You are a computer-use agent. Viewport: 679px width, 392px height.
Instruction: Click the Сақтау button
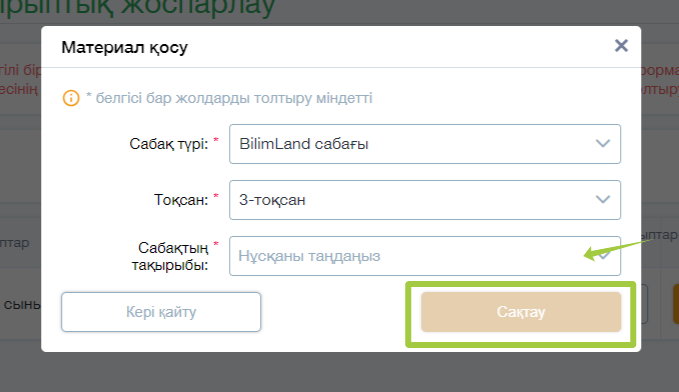point(521,312)
